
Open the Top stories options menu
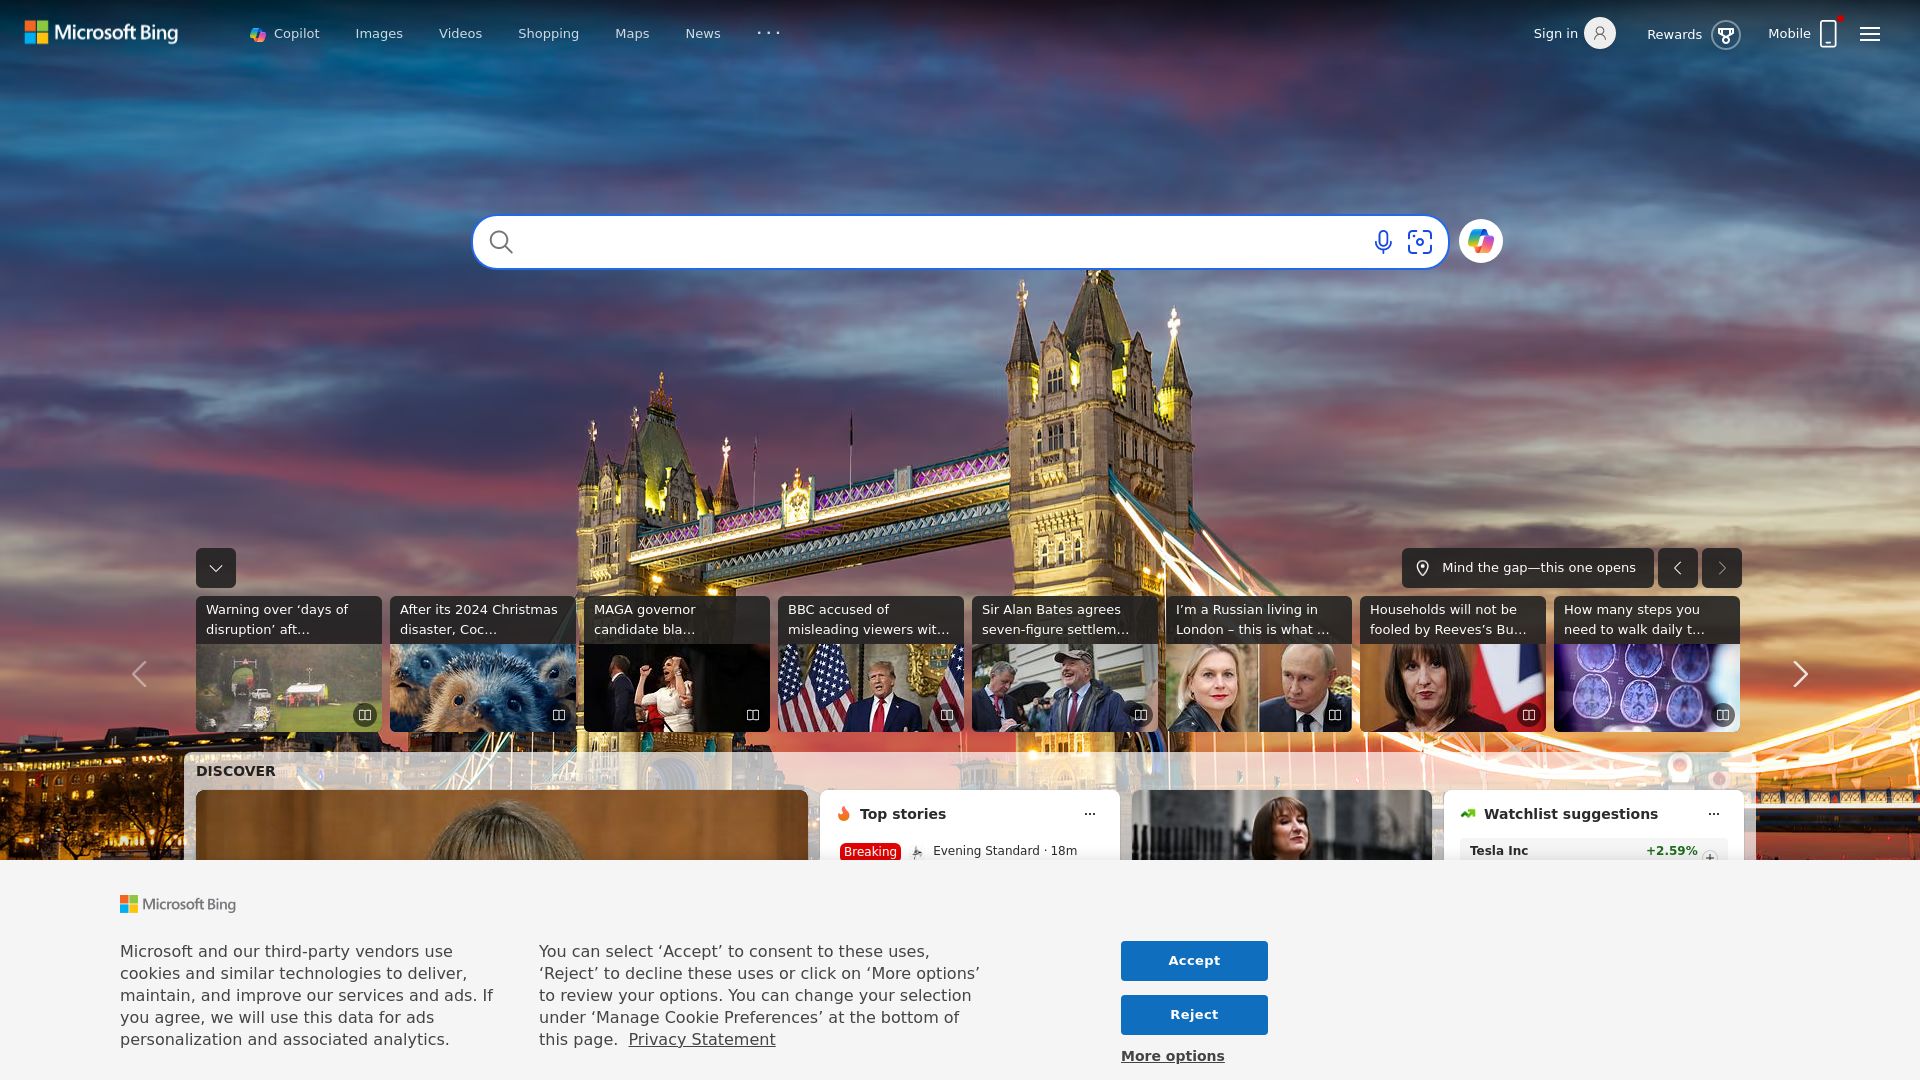coord(1089,814)
